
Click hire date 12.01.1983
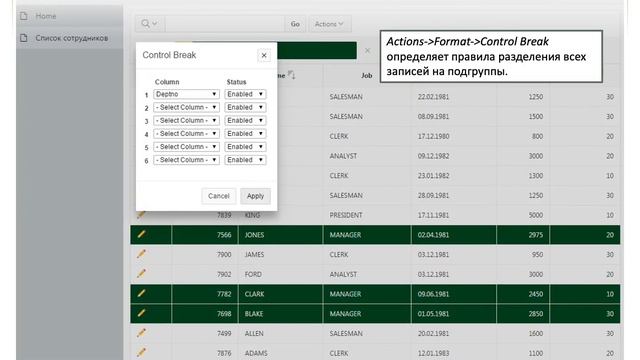[433, 353]
